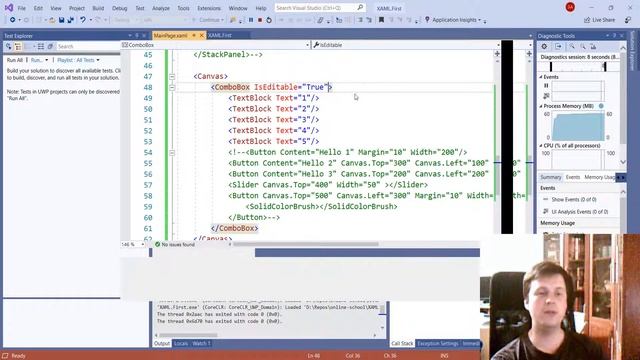This screenshot has height=360, width=640.
Task: Close the MainPage.xaml tab
Action: pyautogui.click(x=201, y=36)
